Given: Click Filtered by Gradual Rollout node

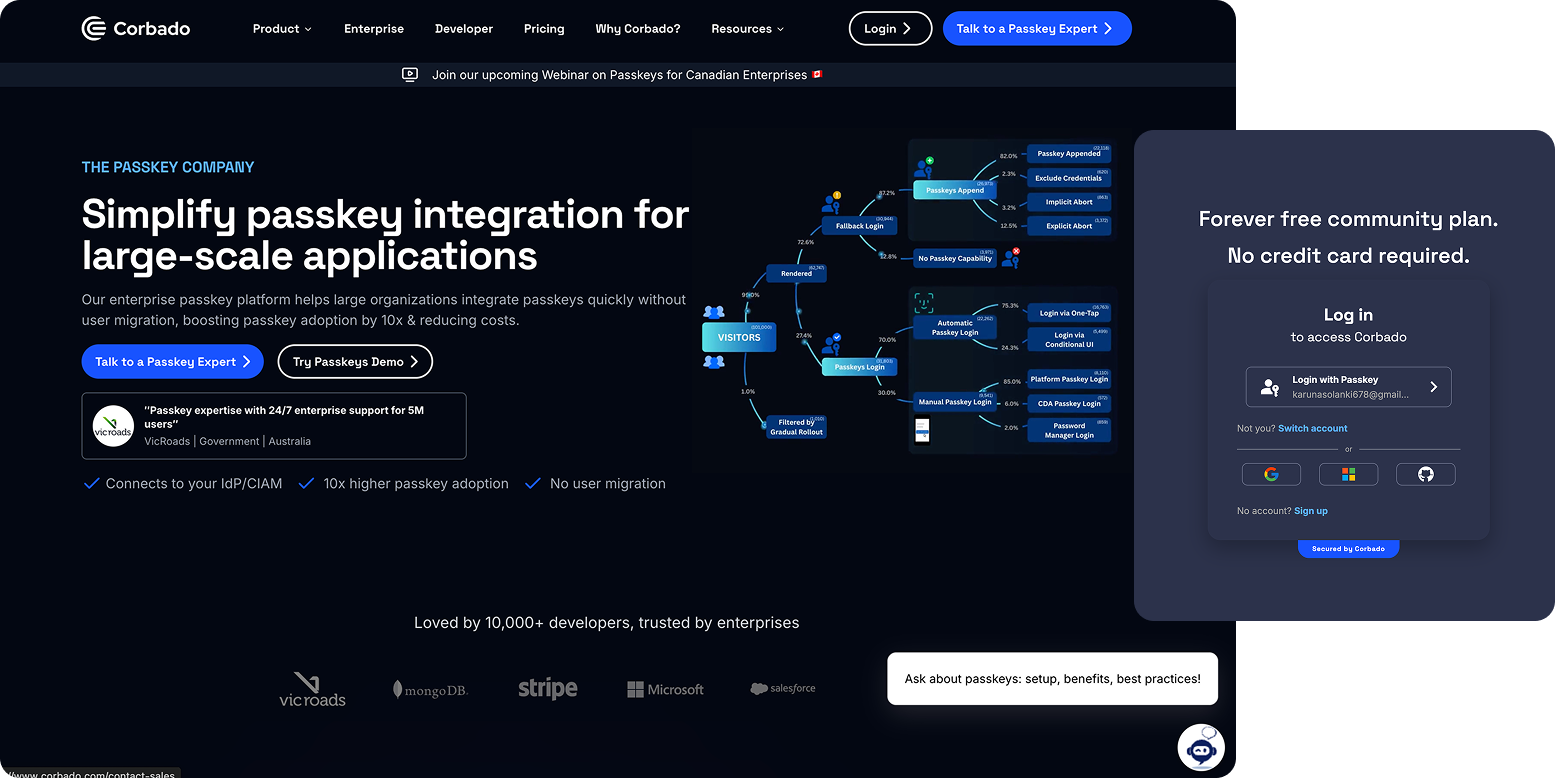Looking at the screenshot, I should click(x=796, y=427).
